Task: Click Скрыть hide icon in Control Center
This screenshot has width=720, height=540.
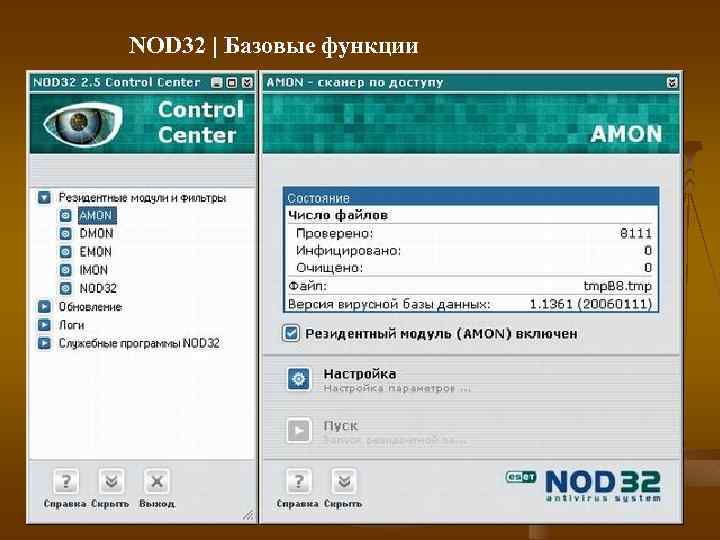Action: [x=111, y=481]
